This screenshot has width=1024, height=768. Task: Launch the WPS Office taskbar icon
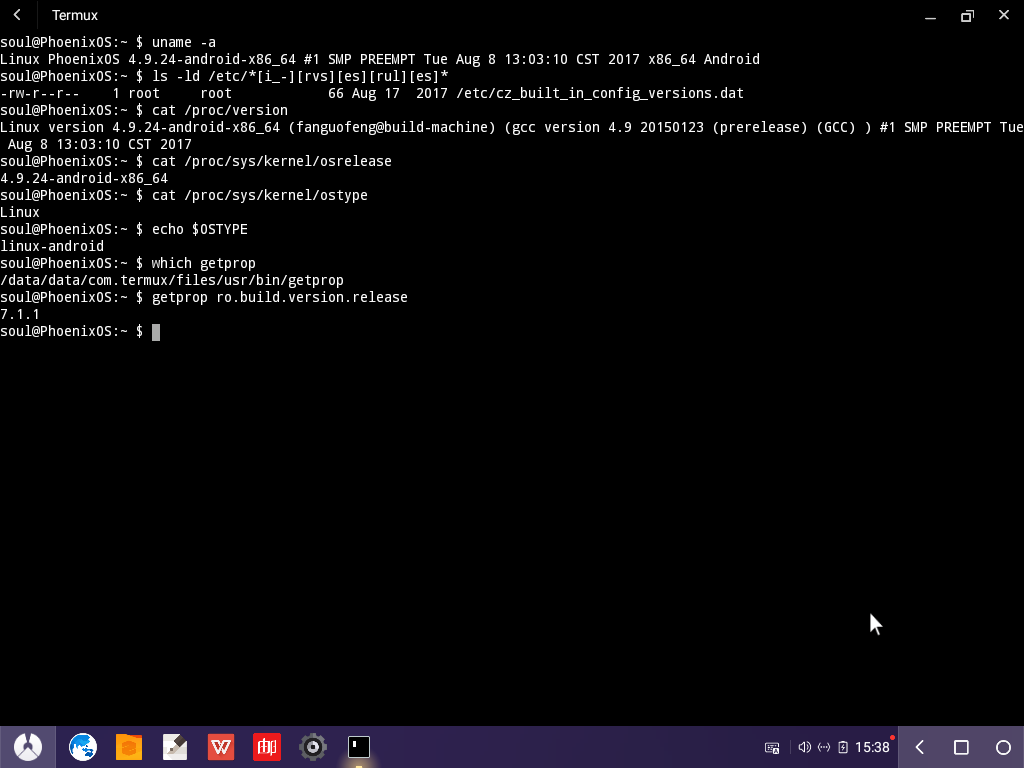[x=221, y=747]
